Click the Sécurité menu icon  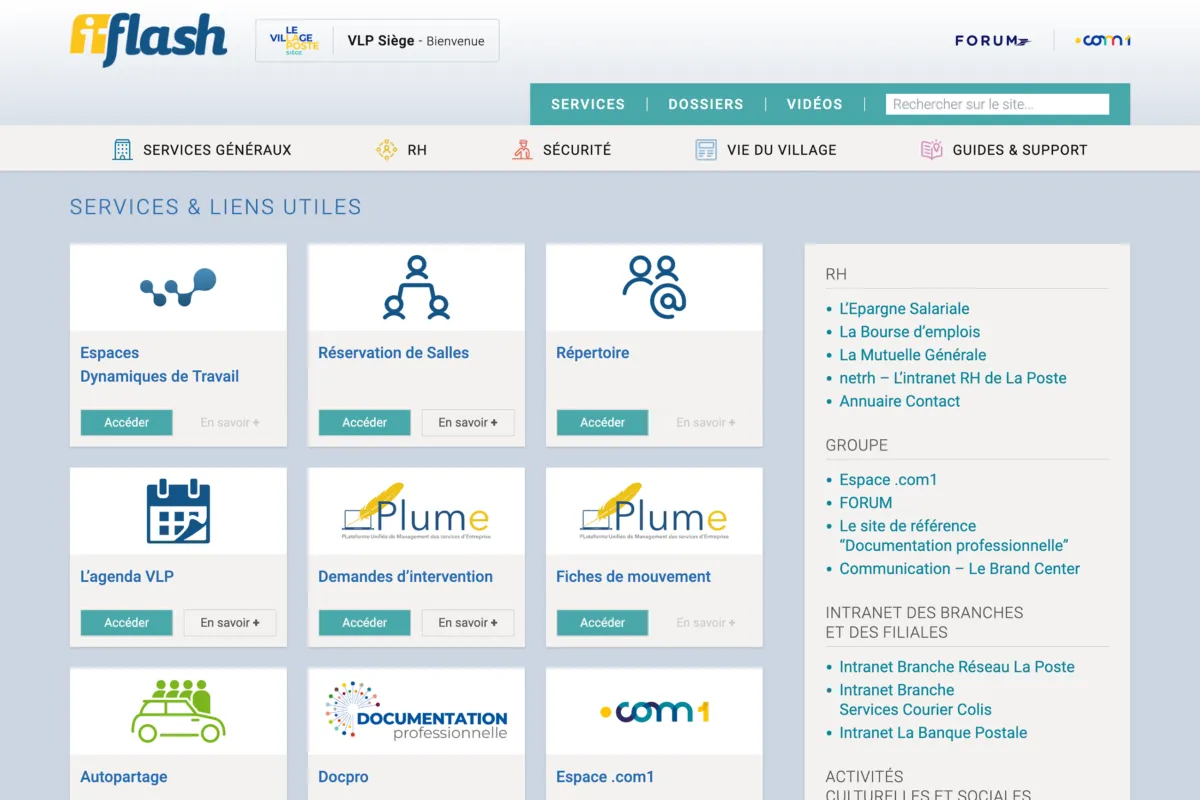(522, 150)
